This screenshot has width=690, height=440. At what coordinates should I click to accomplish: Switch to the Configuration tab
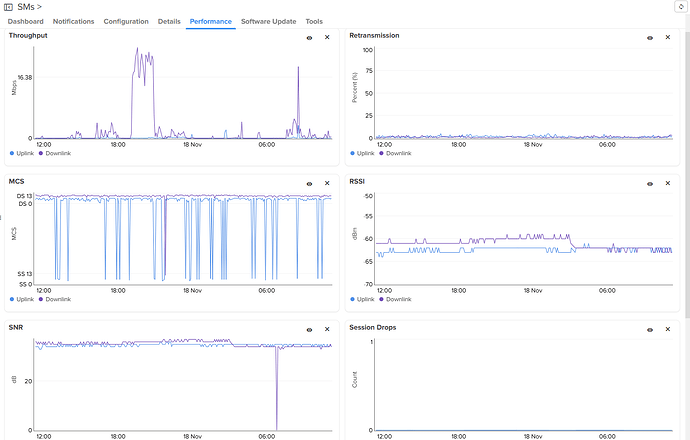126,21
